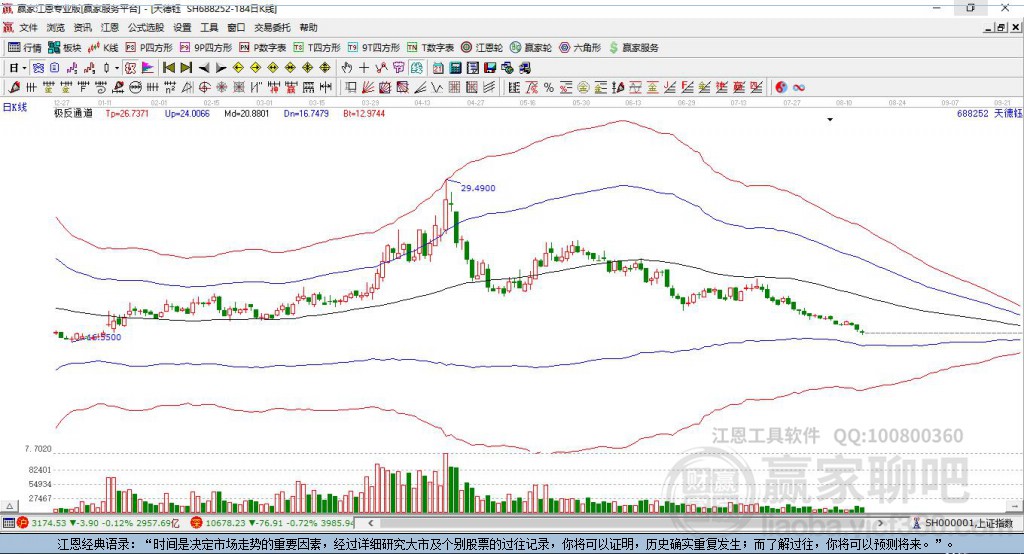Click the last yellow diamond arrow icon

point(325,68)
